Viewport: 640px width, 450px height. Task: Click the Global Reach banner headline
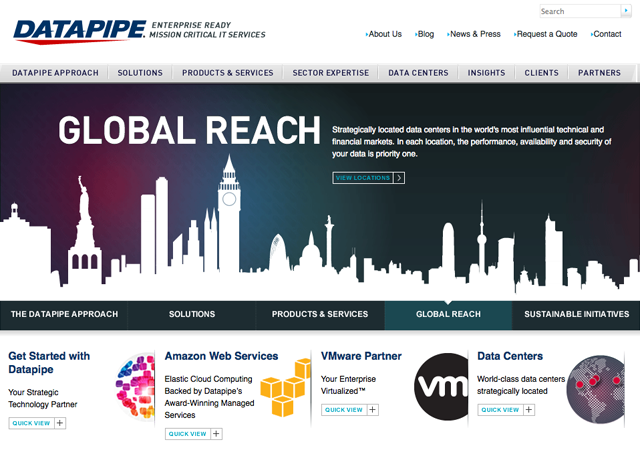point(189,130)
